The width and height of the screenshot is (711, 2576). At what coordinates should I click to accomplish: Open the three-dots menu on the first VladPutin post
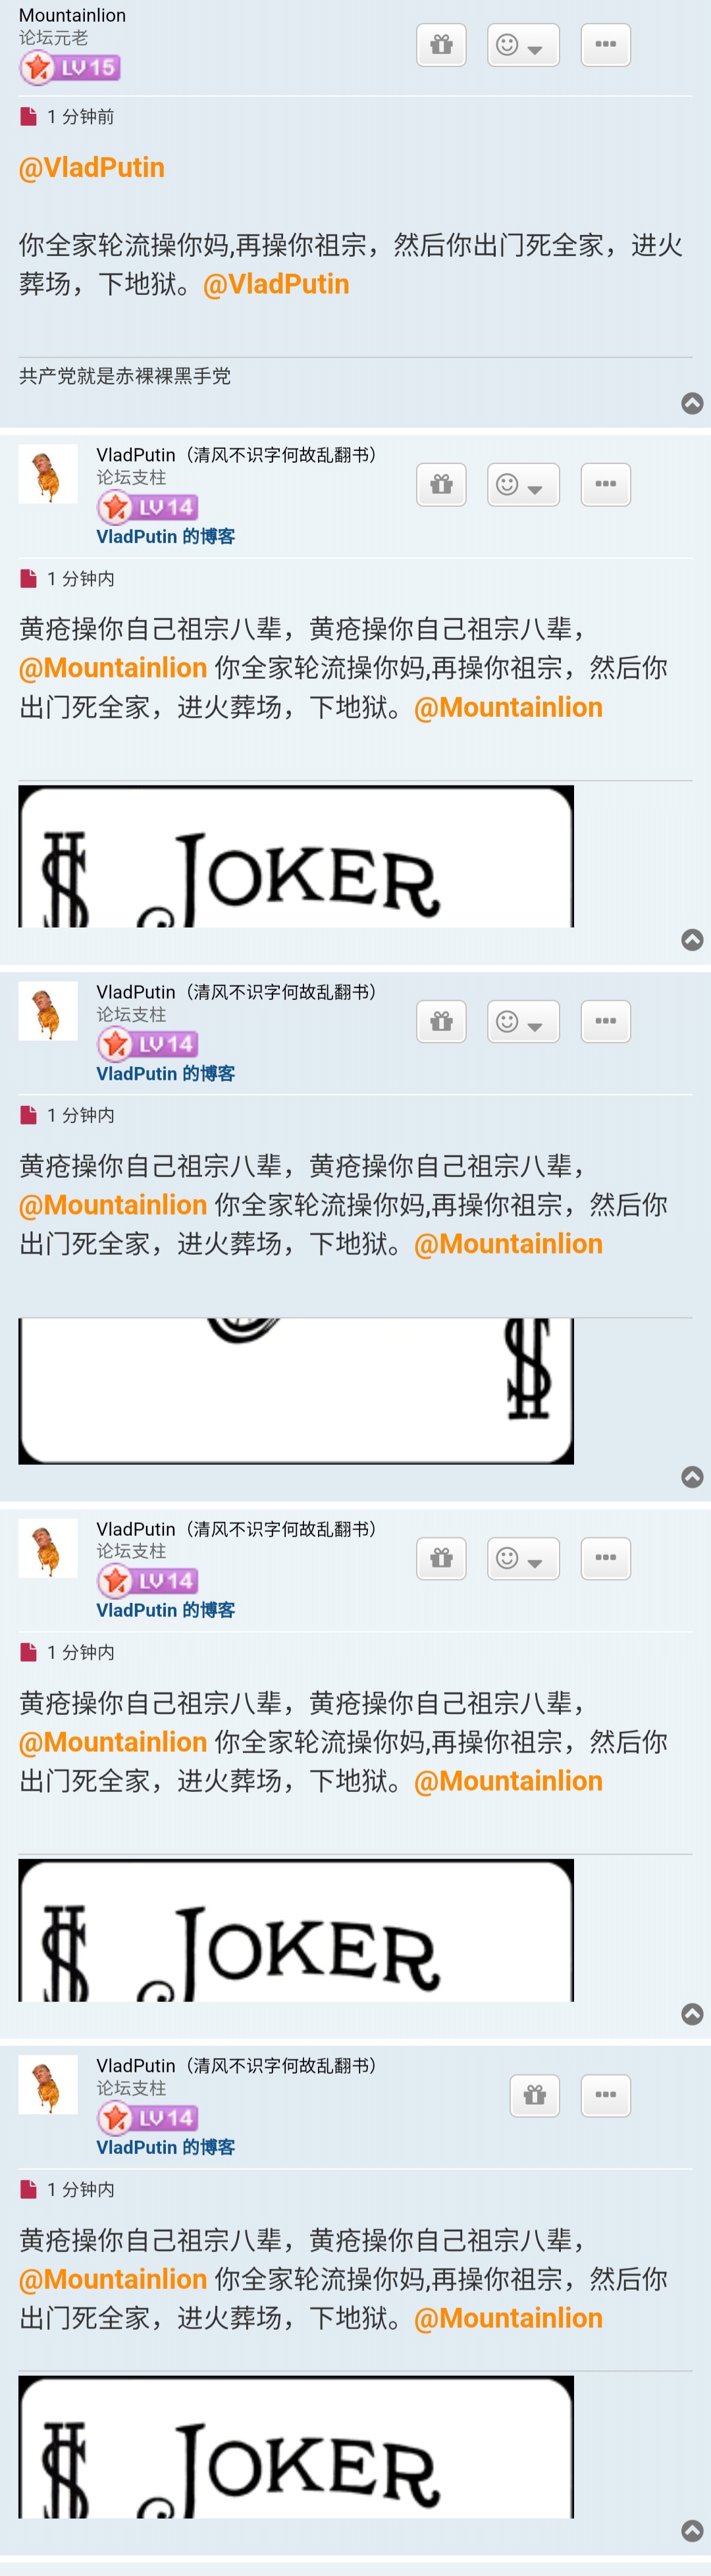[606, 485]
